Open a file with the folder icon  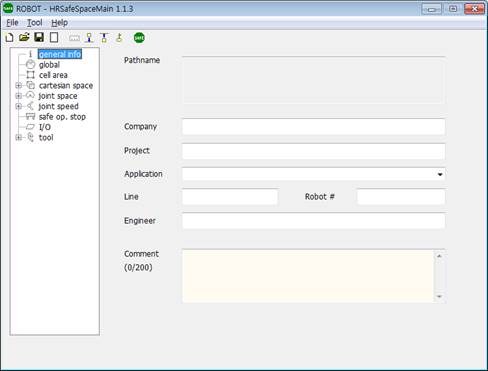24,37
